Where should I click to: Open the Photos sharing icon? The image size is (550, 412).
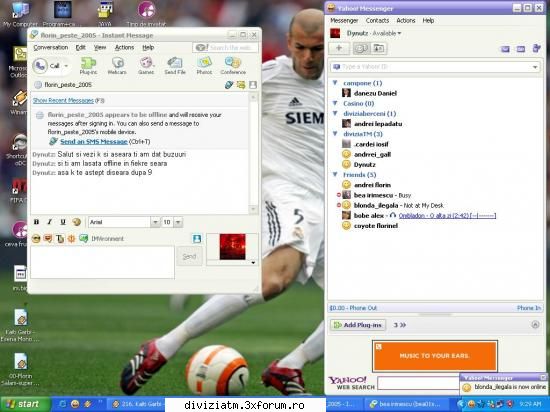[204, 66]
